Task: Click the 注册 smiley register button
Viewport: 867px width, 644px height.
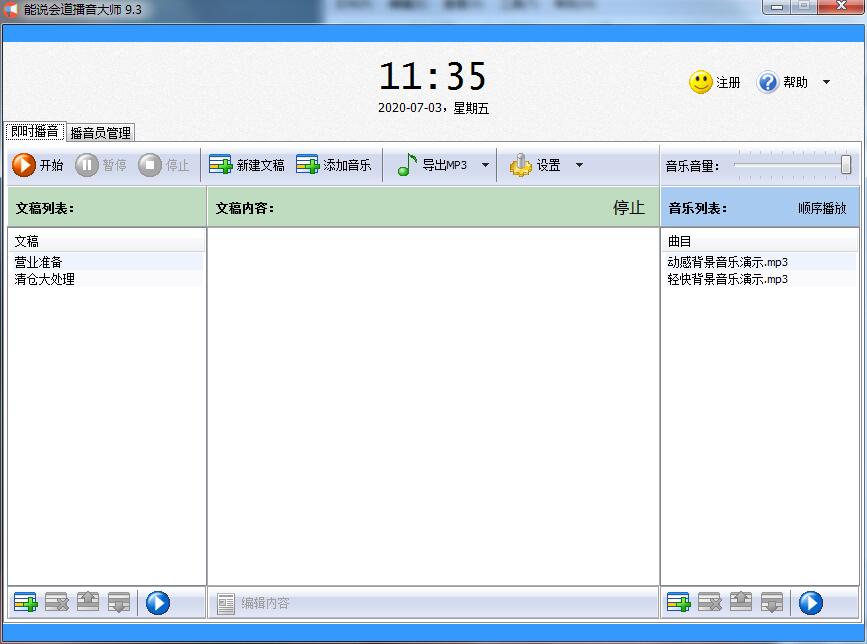Action: click(714, 82)
